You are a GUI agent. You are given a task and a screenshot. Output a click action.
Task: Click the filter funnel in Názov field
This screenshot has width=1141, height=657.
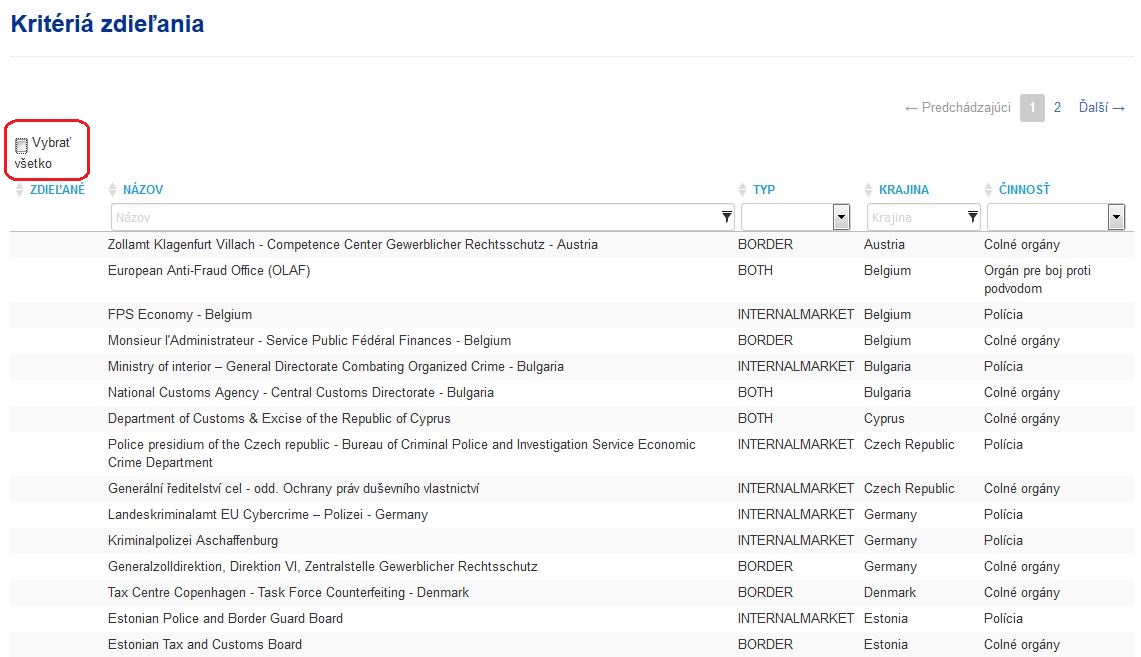tap(726, 217)
